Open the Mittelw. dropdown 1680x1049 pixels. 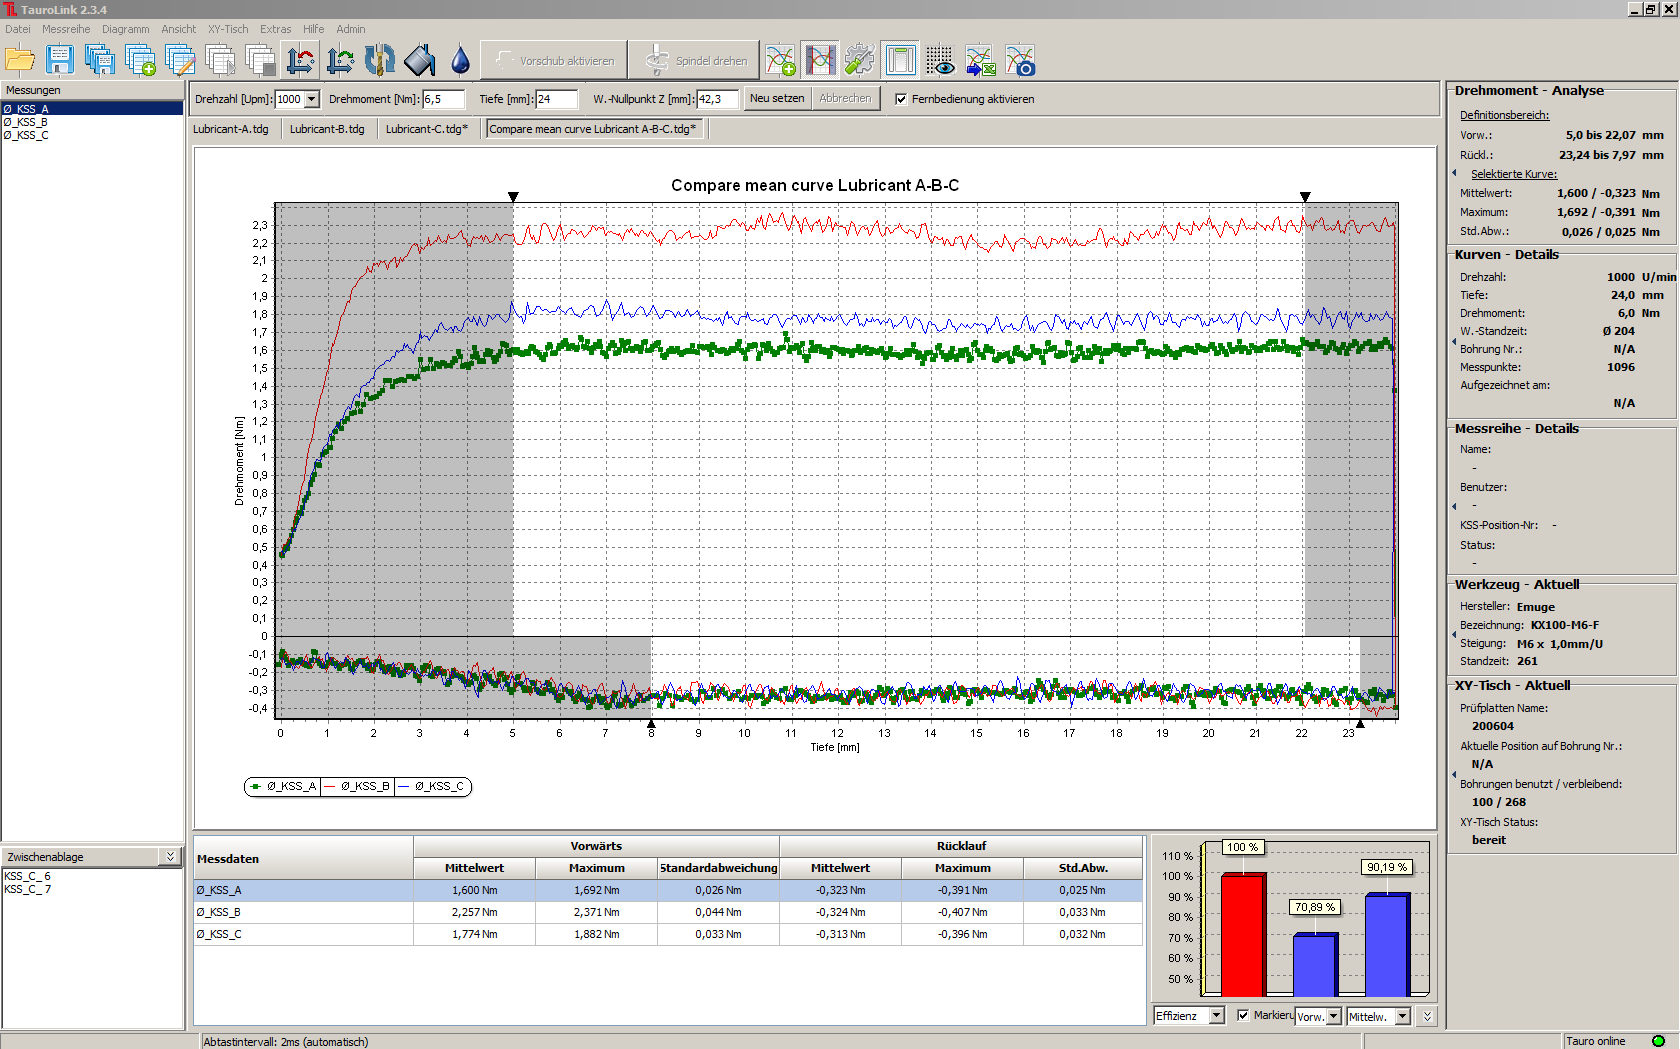(x=1403, y=1016)
